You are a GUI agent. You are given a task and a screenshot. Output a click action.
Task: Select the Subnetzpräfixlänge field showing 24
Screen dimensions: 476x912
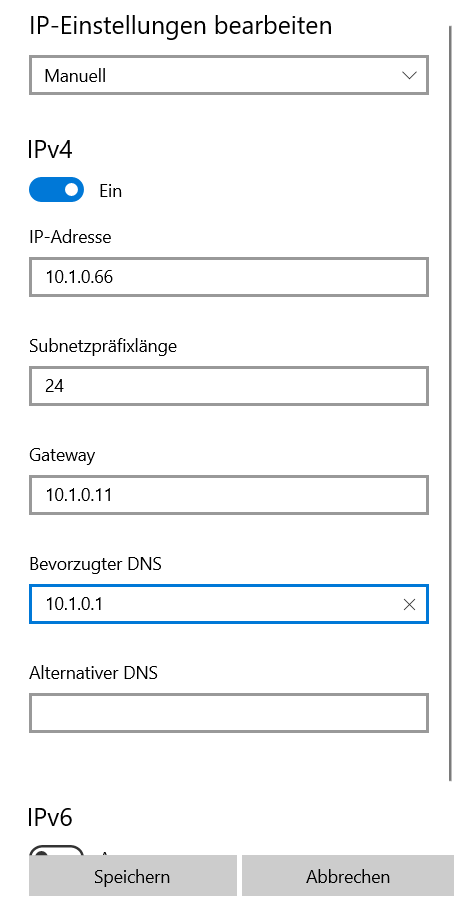[229, 386]
